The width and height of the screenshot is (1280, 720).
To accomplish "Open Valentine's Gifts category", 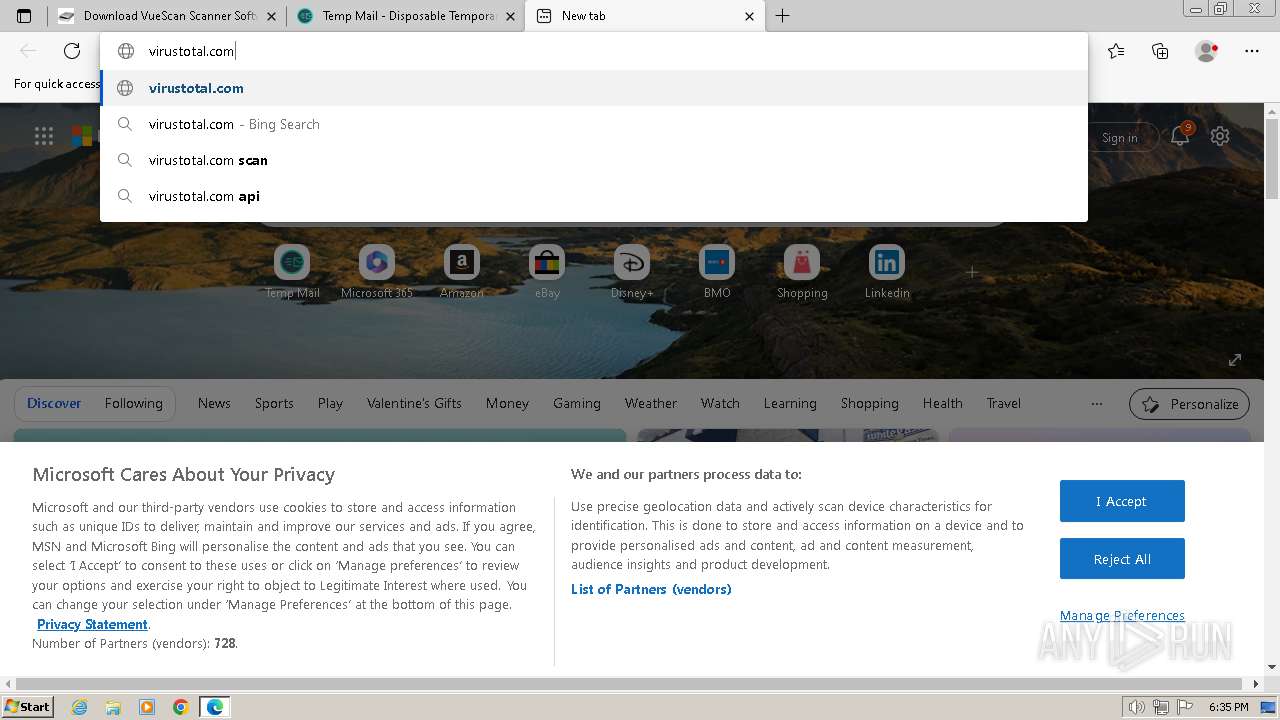I will (414, 403).
